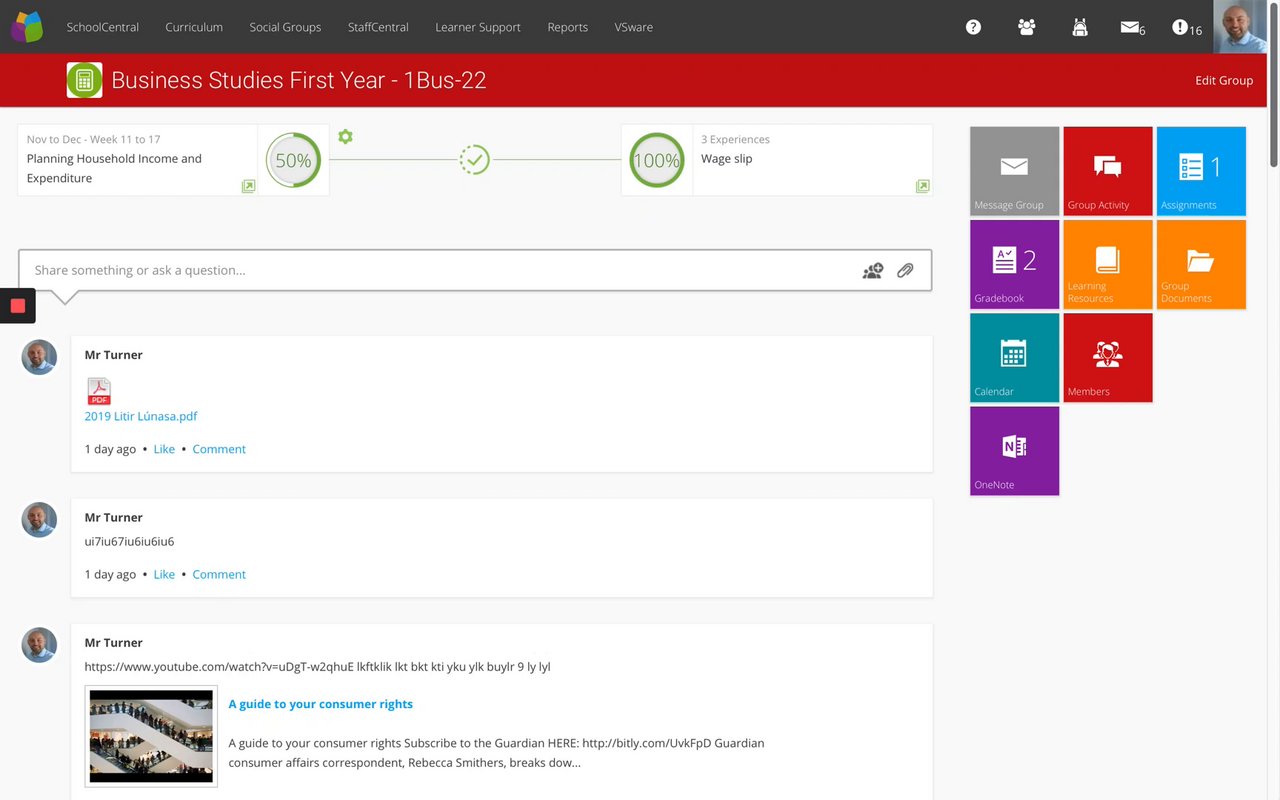Comment on the 2019 Litir Lúnasa.pdf post
This screenshot has height=800, width=1280.
[x=219, y=449]
